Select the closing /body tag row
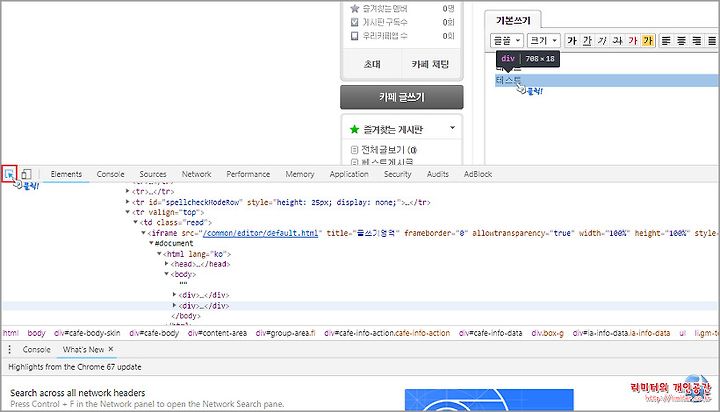The image size is (720, 412). (186, 316)
